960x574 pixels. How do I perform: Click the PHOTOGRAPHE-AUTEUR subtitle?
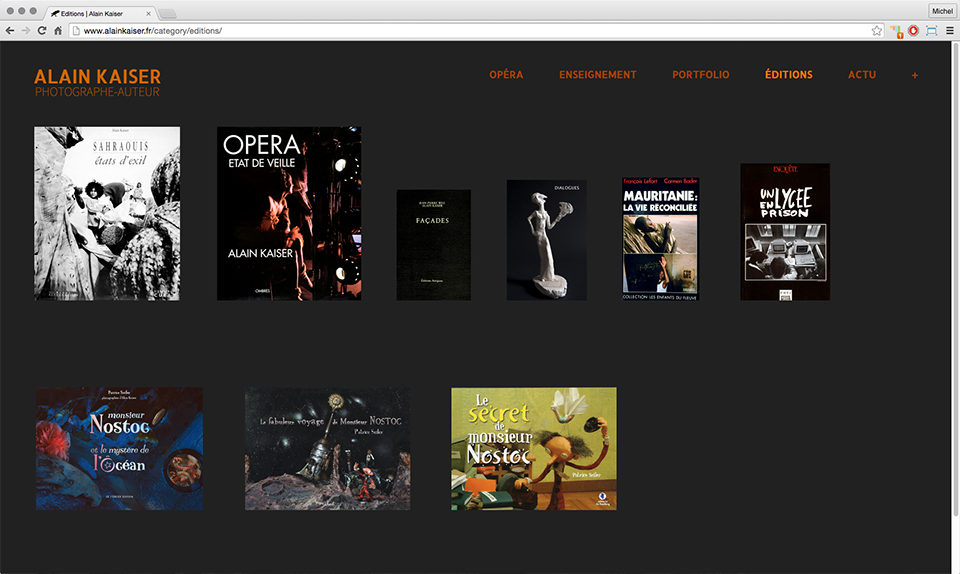(97, 92)
